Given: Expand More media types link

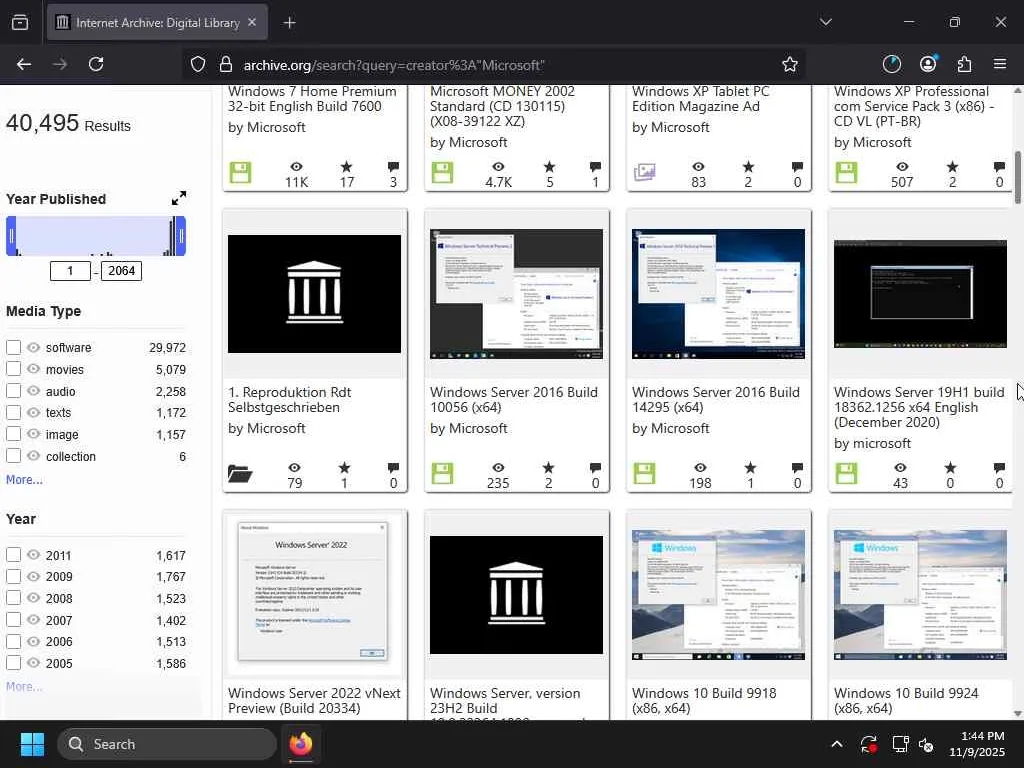Looking at the screenshot, I should tap(24, 479).
